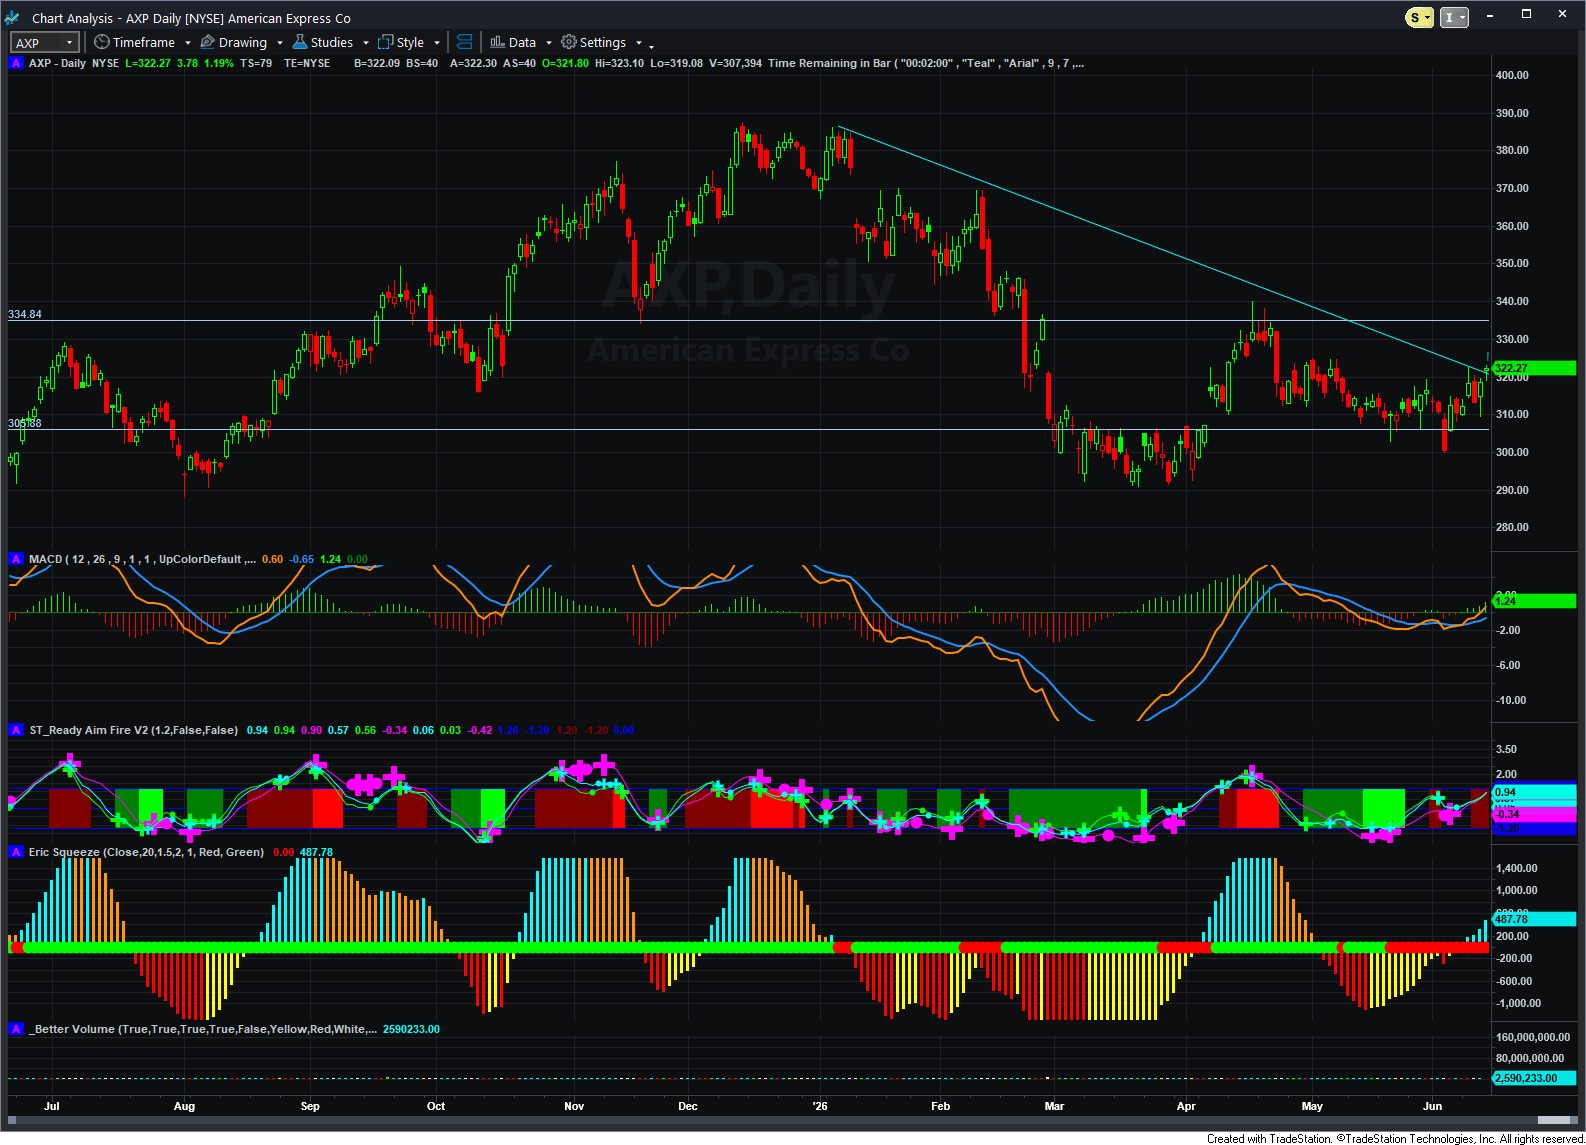This screenshot has height=1145, width=1586.
Task: Click the Chart Analysis window title text
Action: (x=191, y=18)
